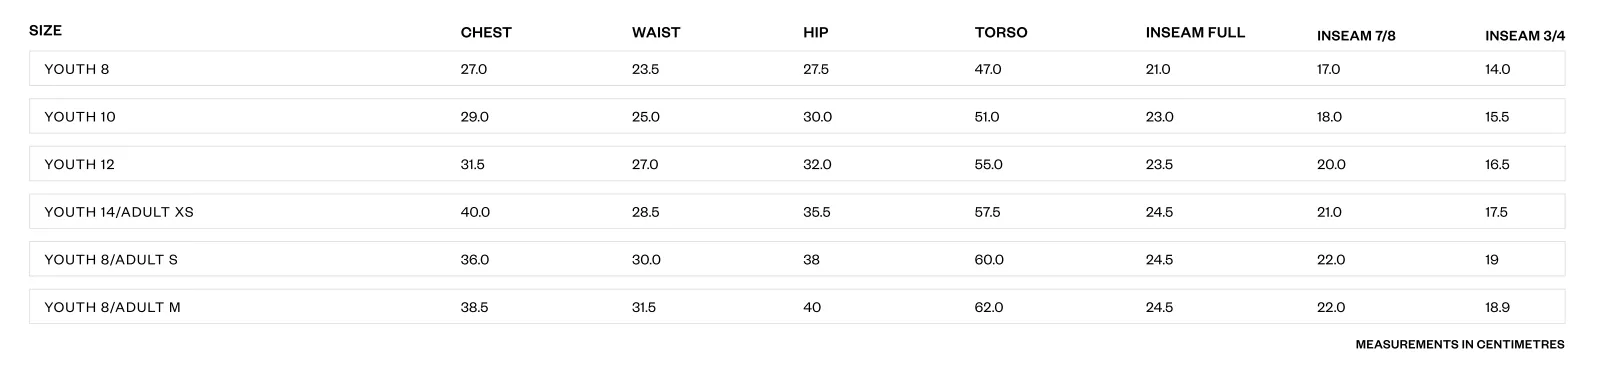Click torso value 47.0 in Youth 8 row
Screen dimensions: 1620x366
(988, 69)
